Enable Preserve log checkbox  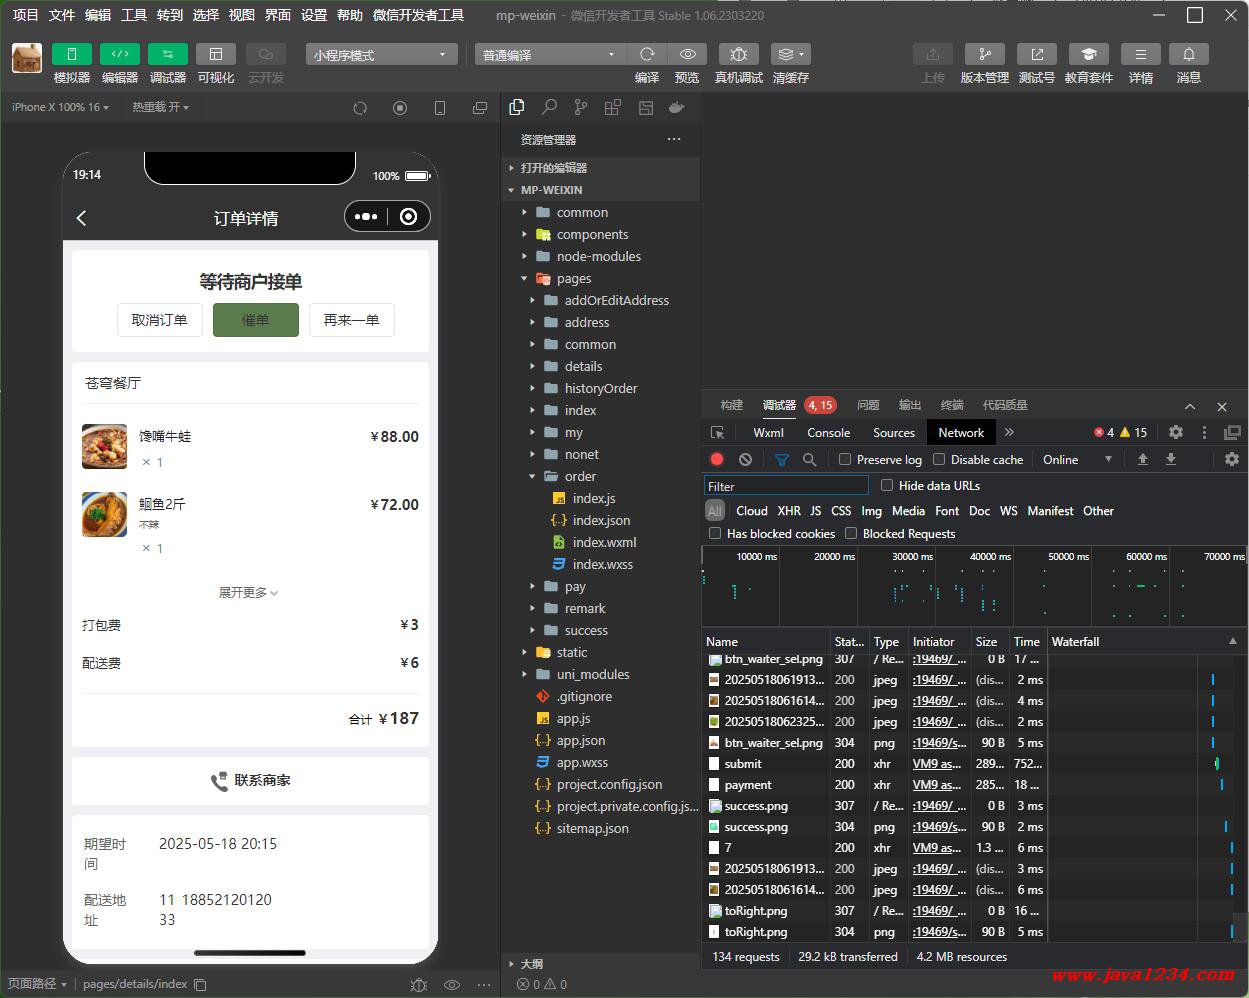(x=845, y=459)
